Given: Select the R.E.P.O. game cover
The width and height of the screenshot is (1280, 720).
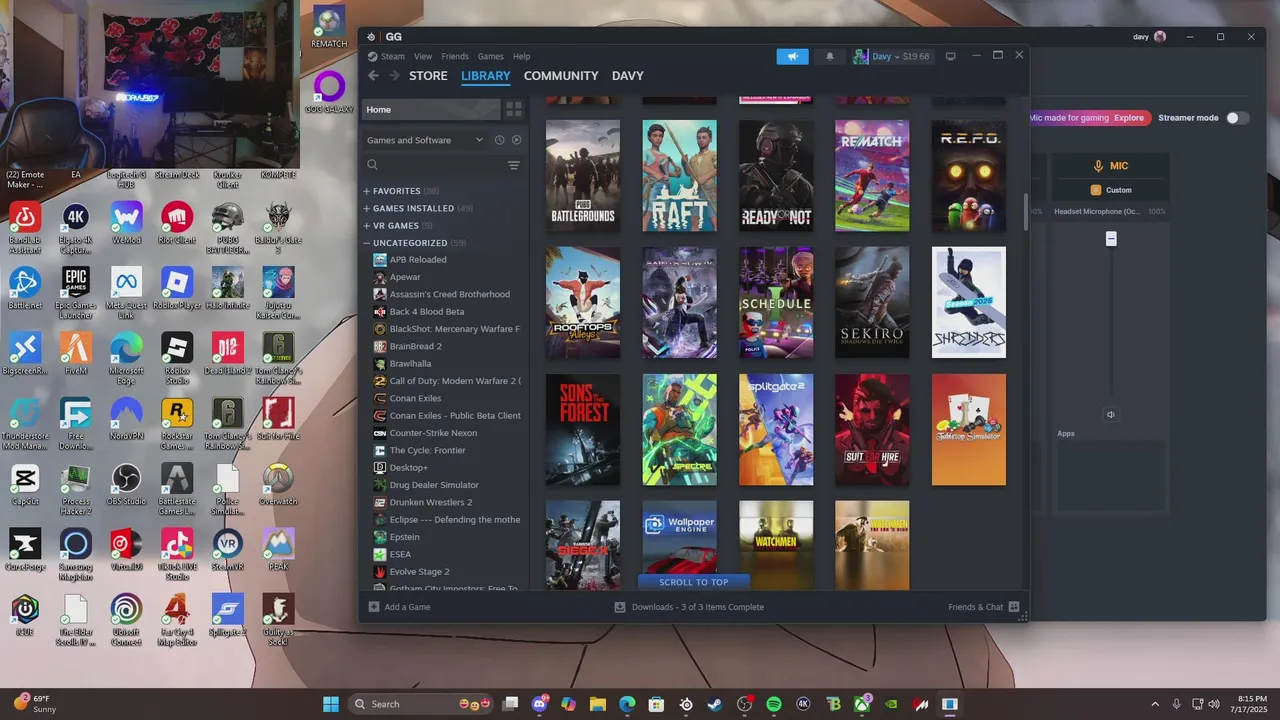Looking at the screenshot, I should (969, 176).
